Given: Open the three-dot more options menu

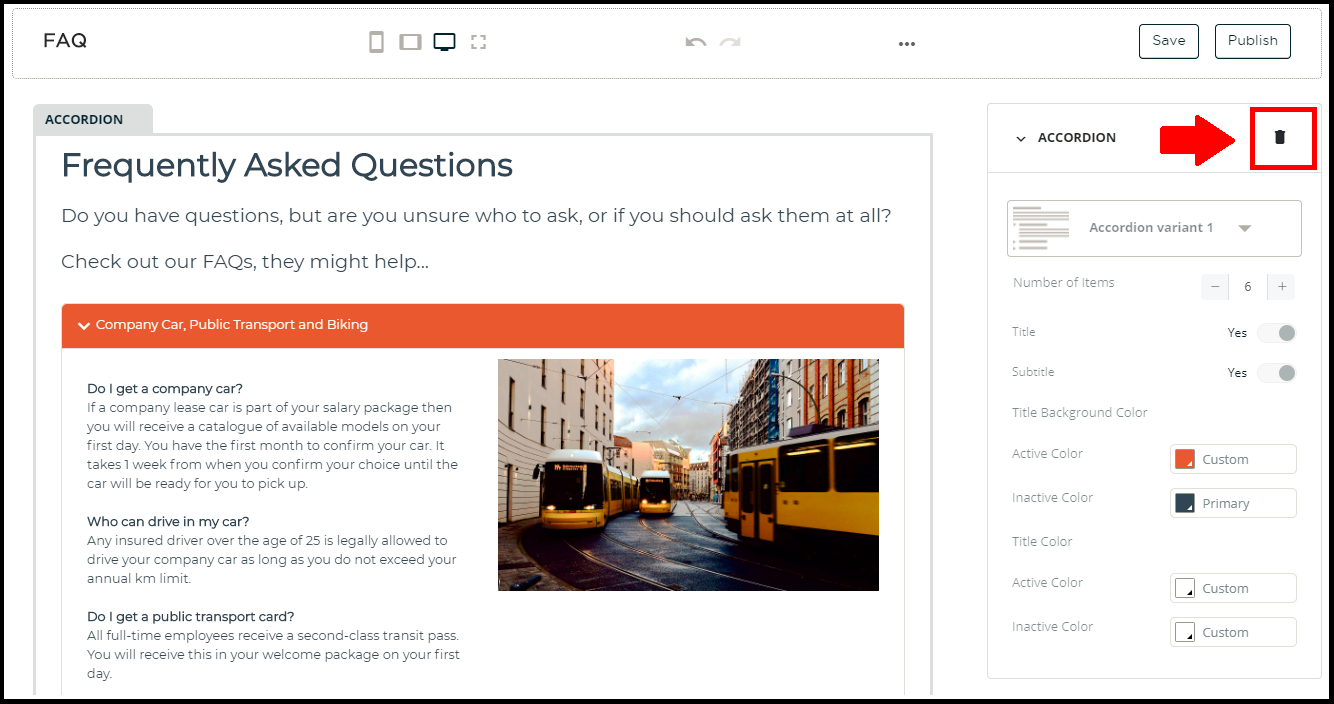Looking at the screenshot, I should tap(907, 44).
